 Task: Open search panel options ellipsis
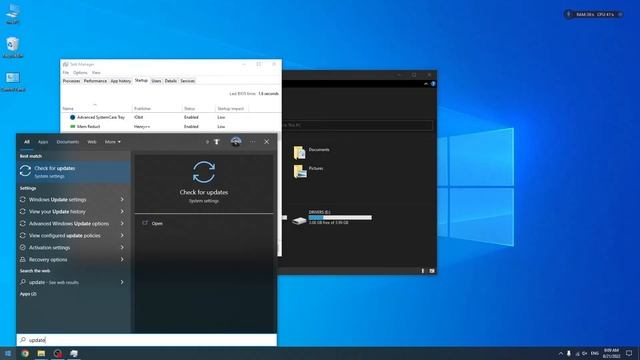(x=252, y=142)
